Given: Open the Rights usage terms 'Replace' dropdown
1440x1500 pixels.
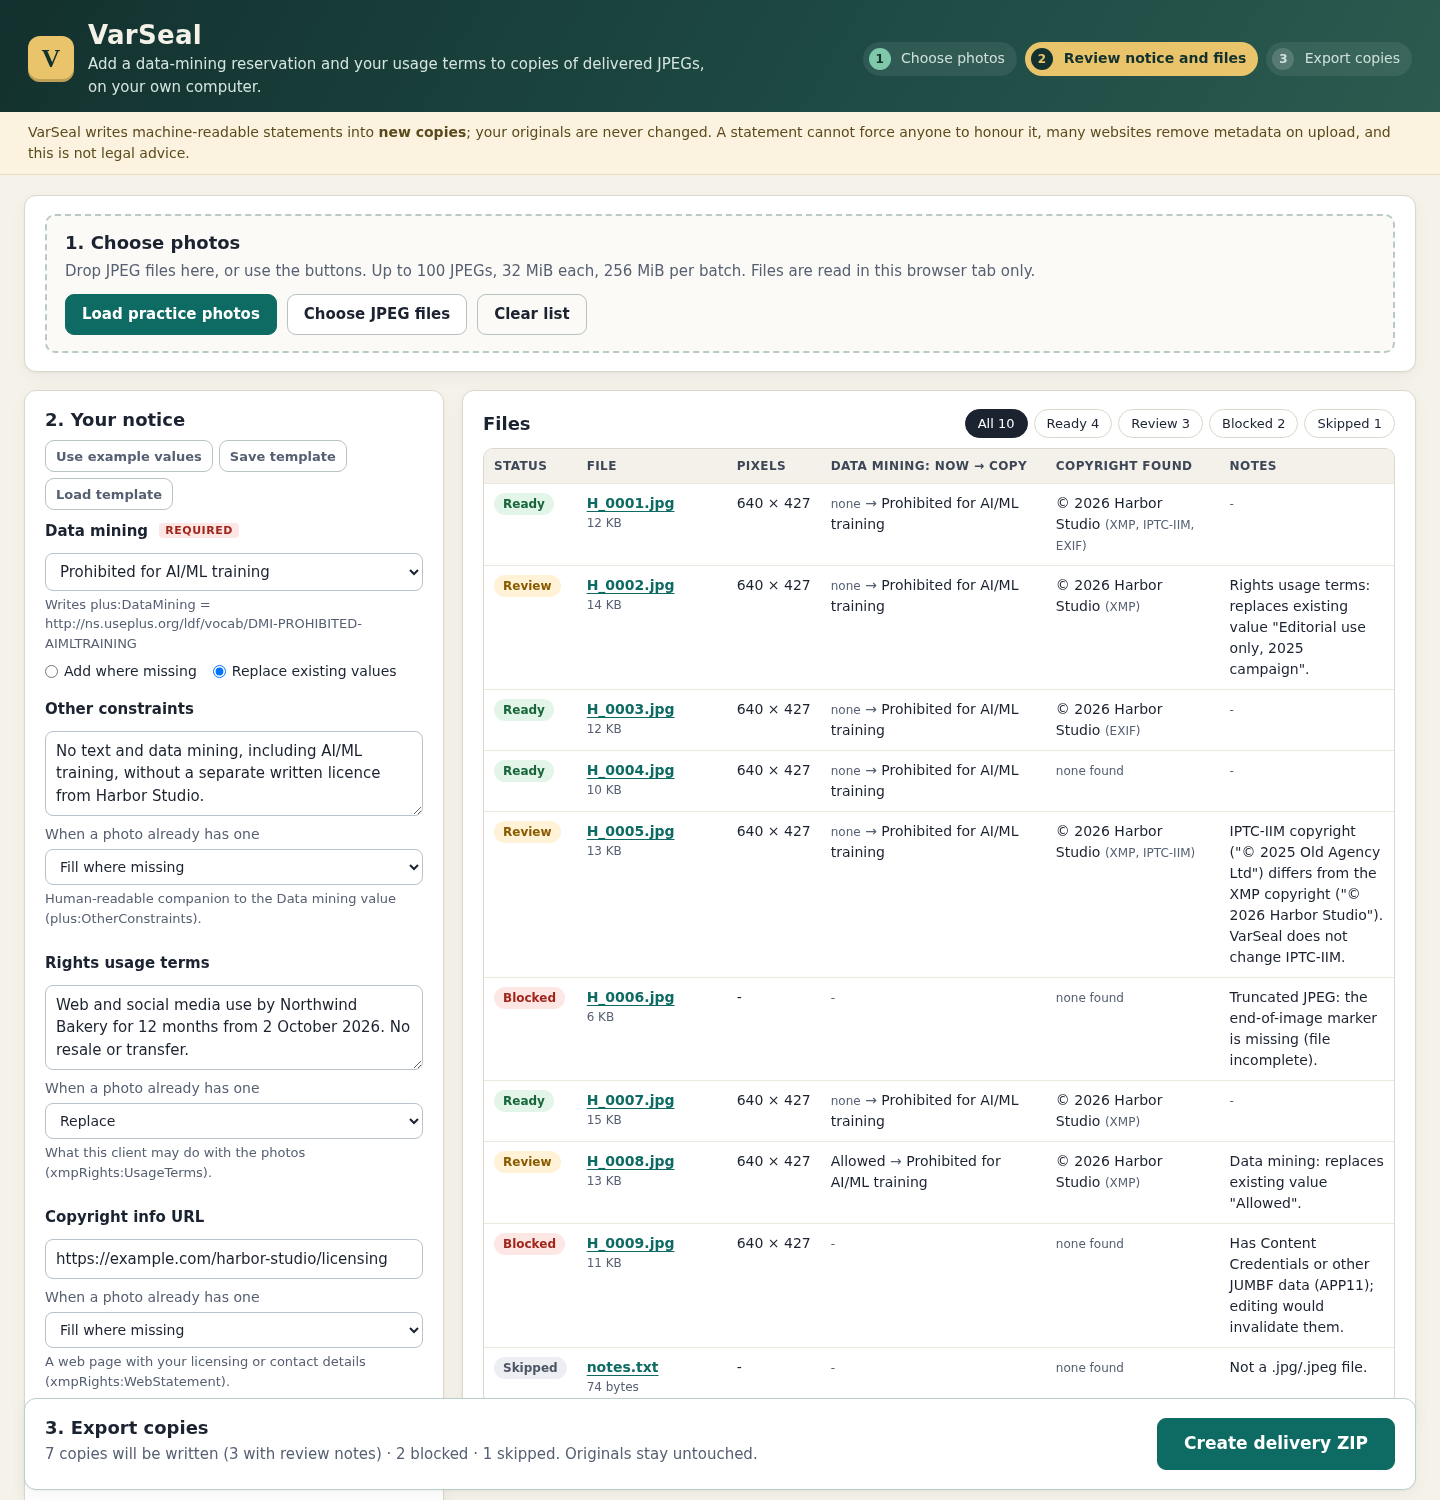Looking at the screenshot, I should point(234,1121).
